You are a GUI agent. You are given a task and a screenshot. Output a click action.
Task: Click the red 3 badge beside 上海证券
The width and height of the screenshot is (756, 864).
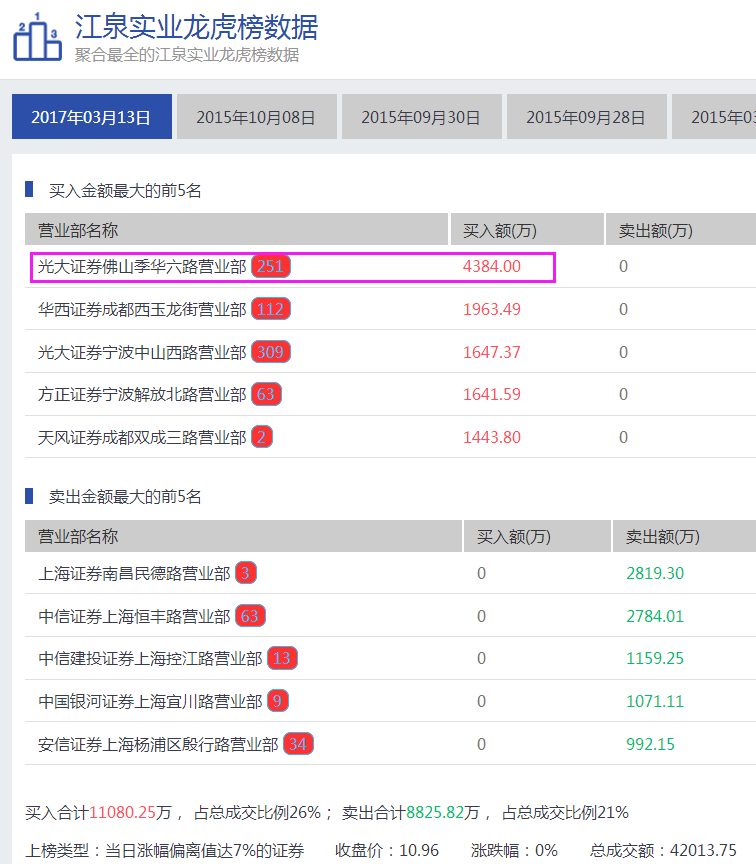(x=246, y=573)
